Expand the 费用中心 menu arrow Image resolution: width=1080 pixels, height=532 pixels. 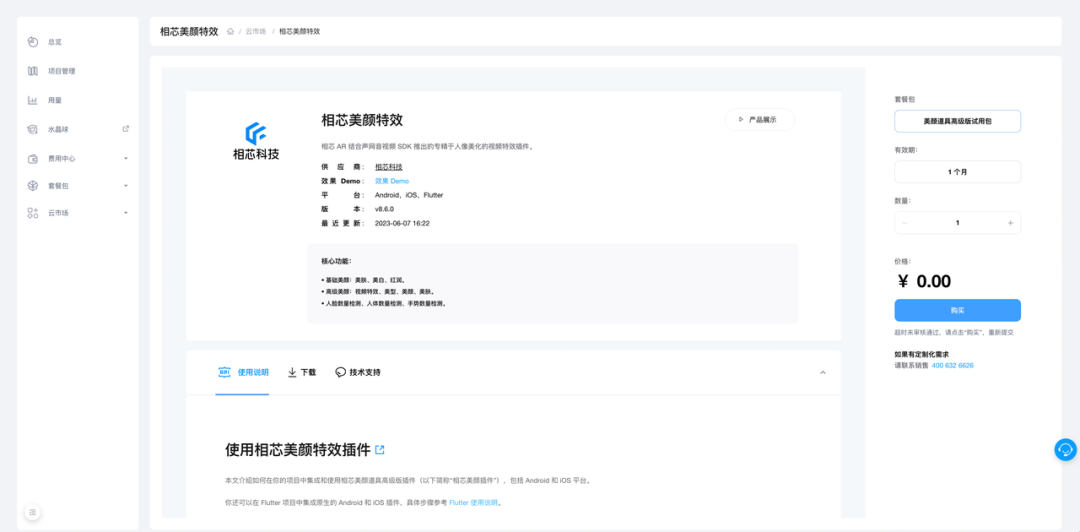click(126, 158)
